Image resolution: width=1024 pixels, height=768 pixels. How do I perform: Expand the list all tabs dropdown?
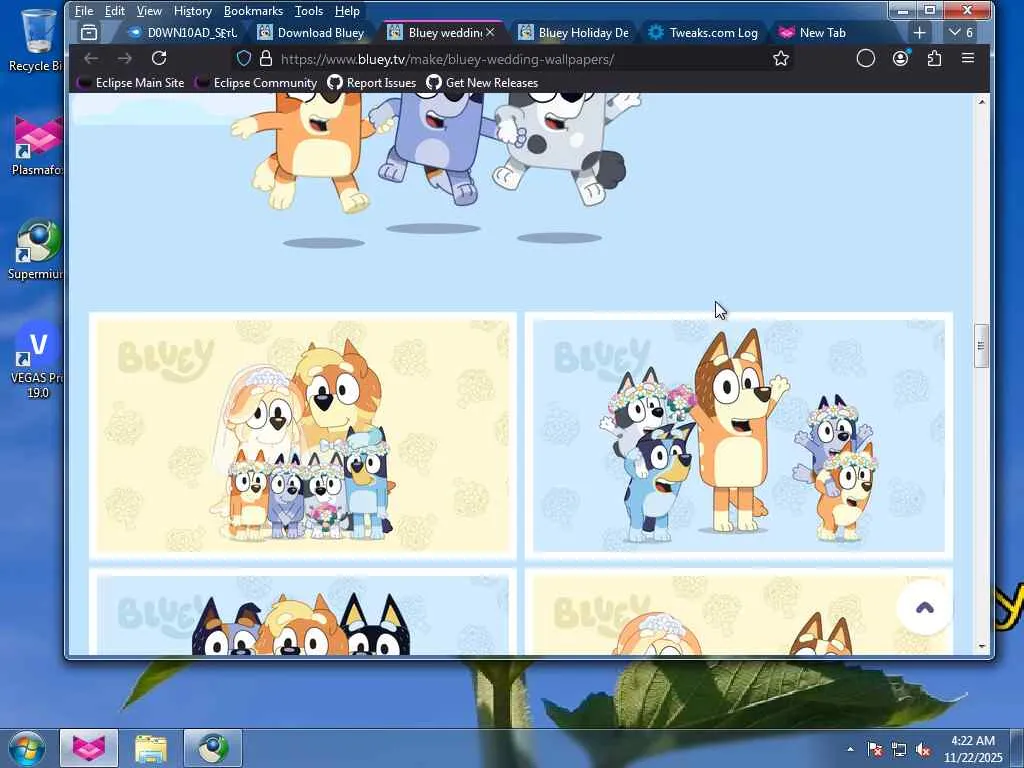click(961, 33)
